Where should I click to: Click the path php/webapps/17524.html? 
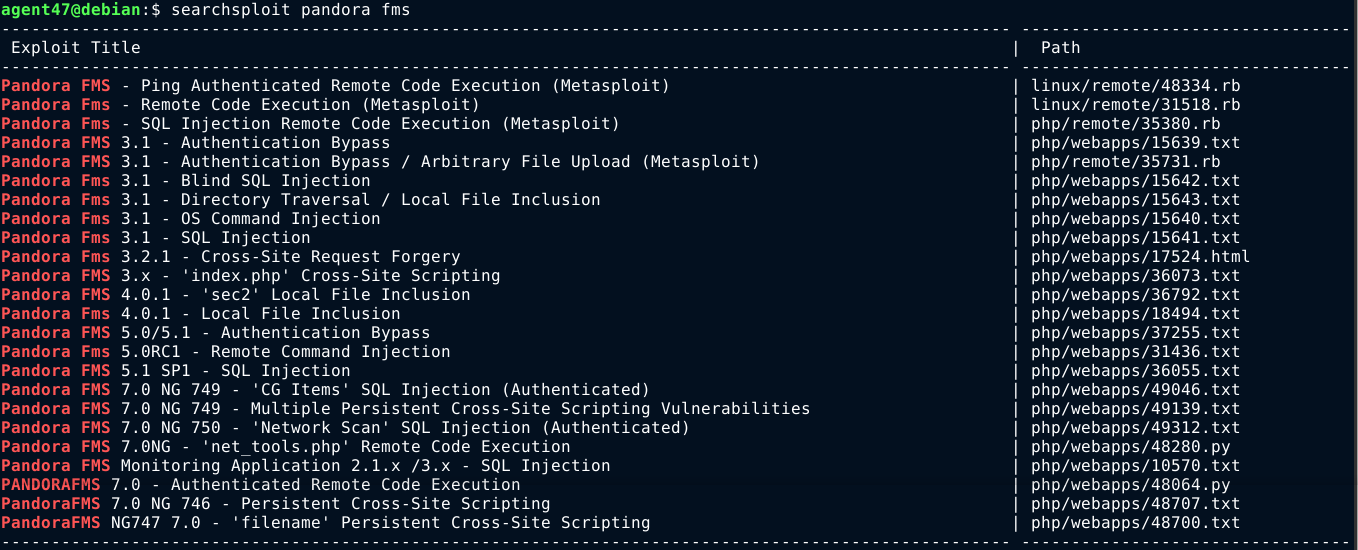(1140, 257)
